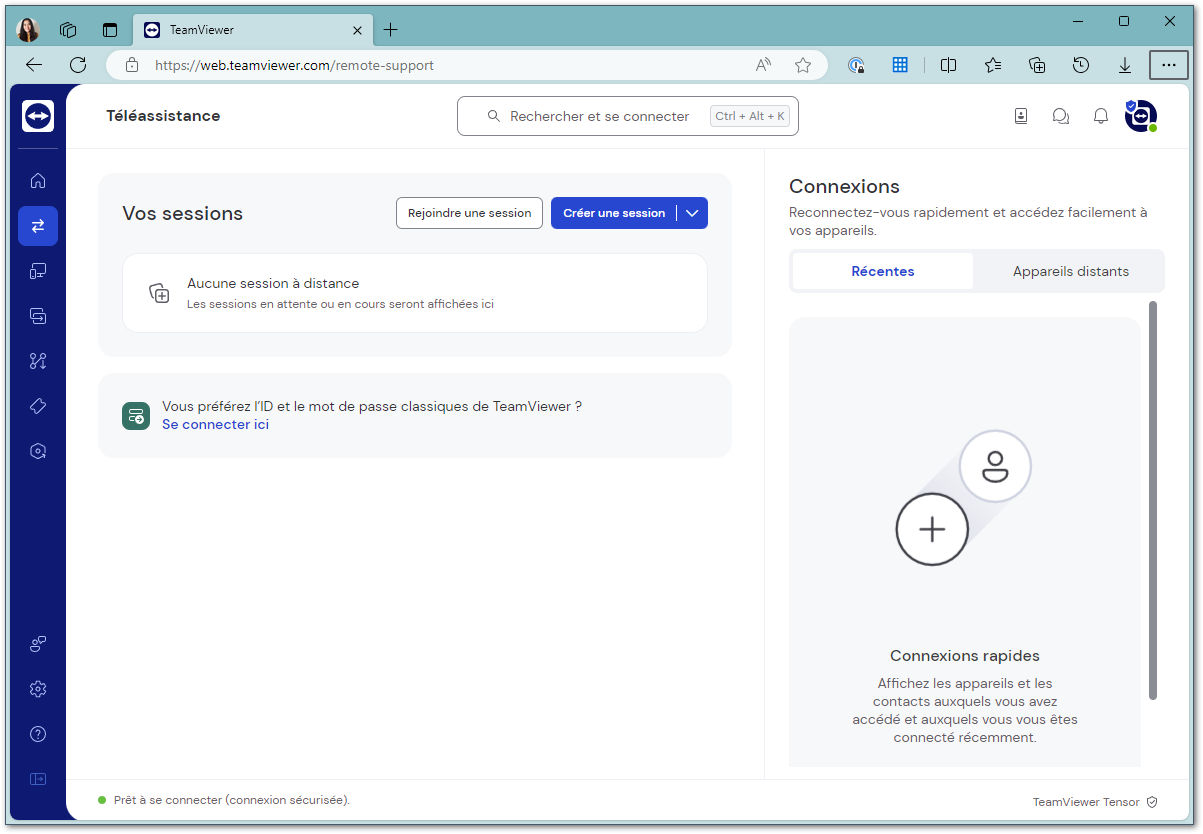
Task: Collapse the sidebar with bottom panel icon
Action: click(38, 779)
